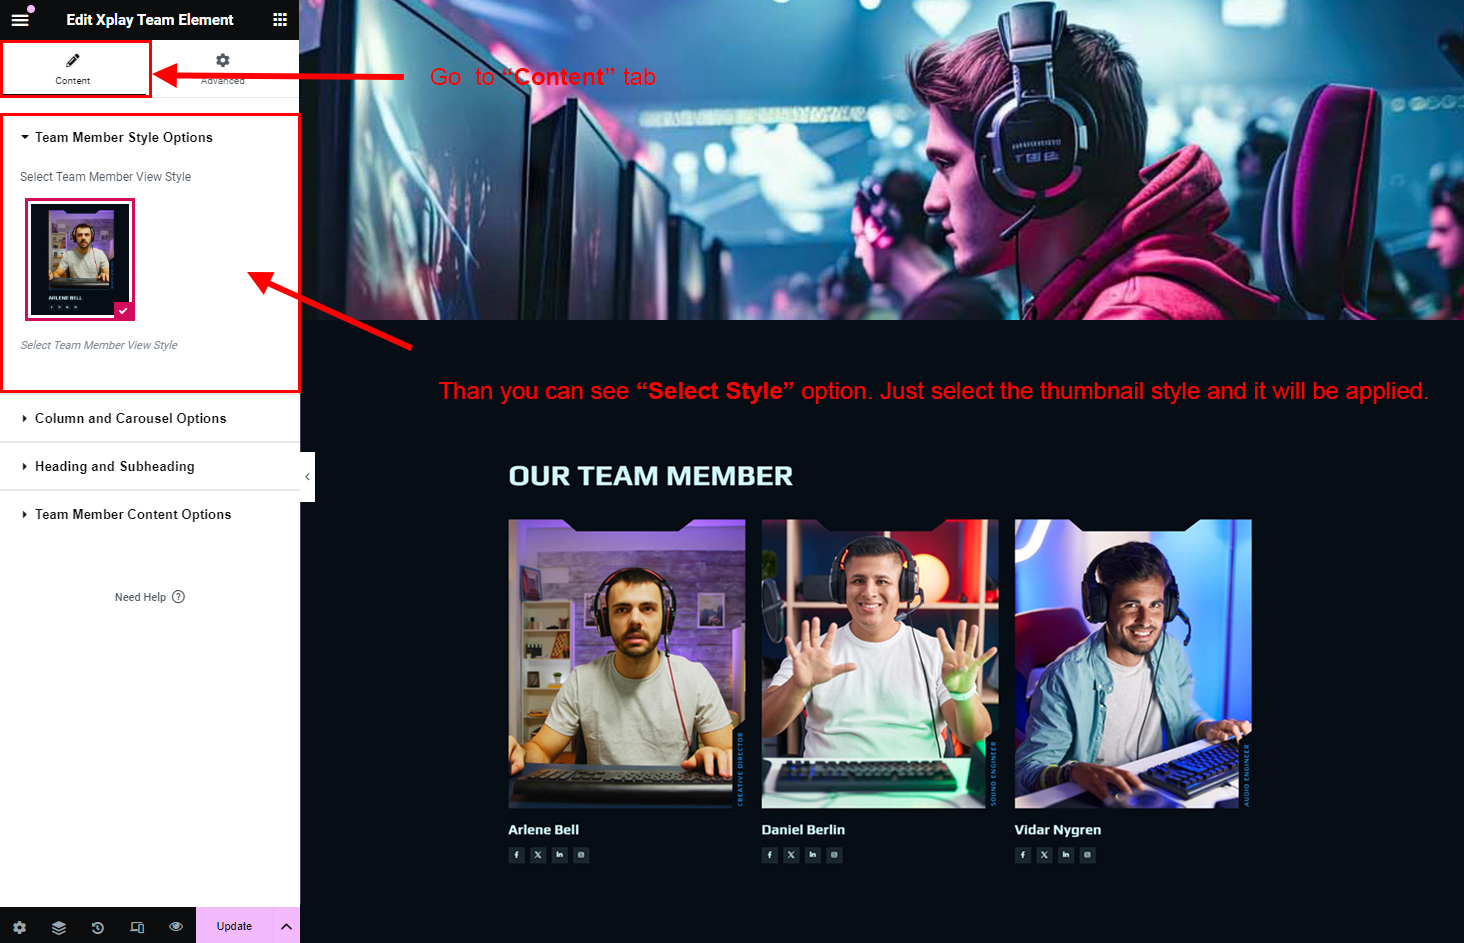This screenshot has width=1464, height=943.
Task: Switch responsive mode icon
Action: 137,927
